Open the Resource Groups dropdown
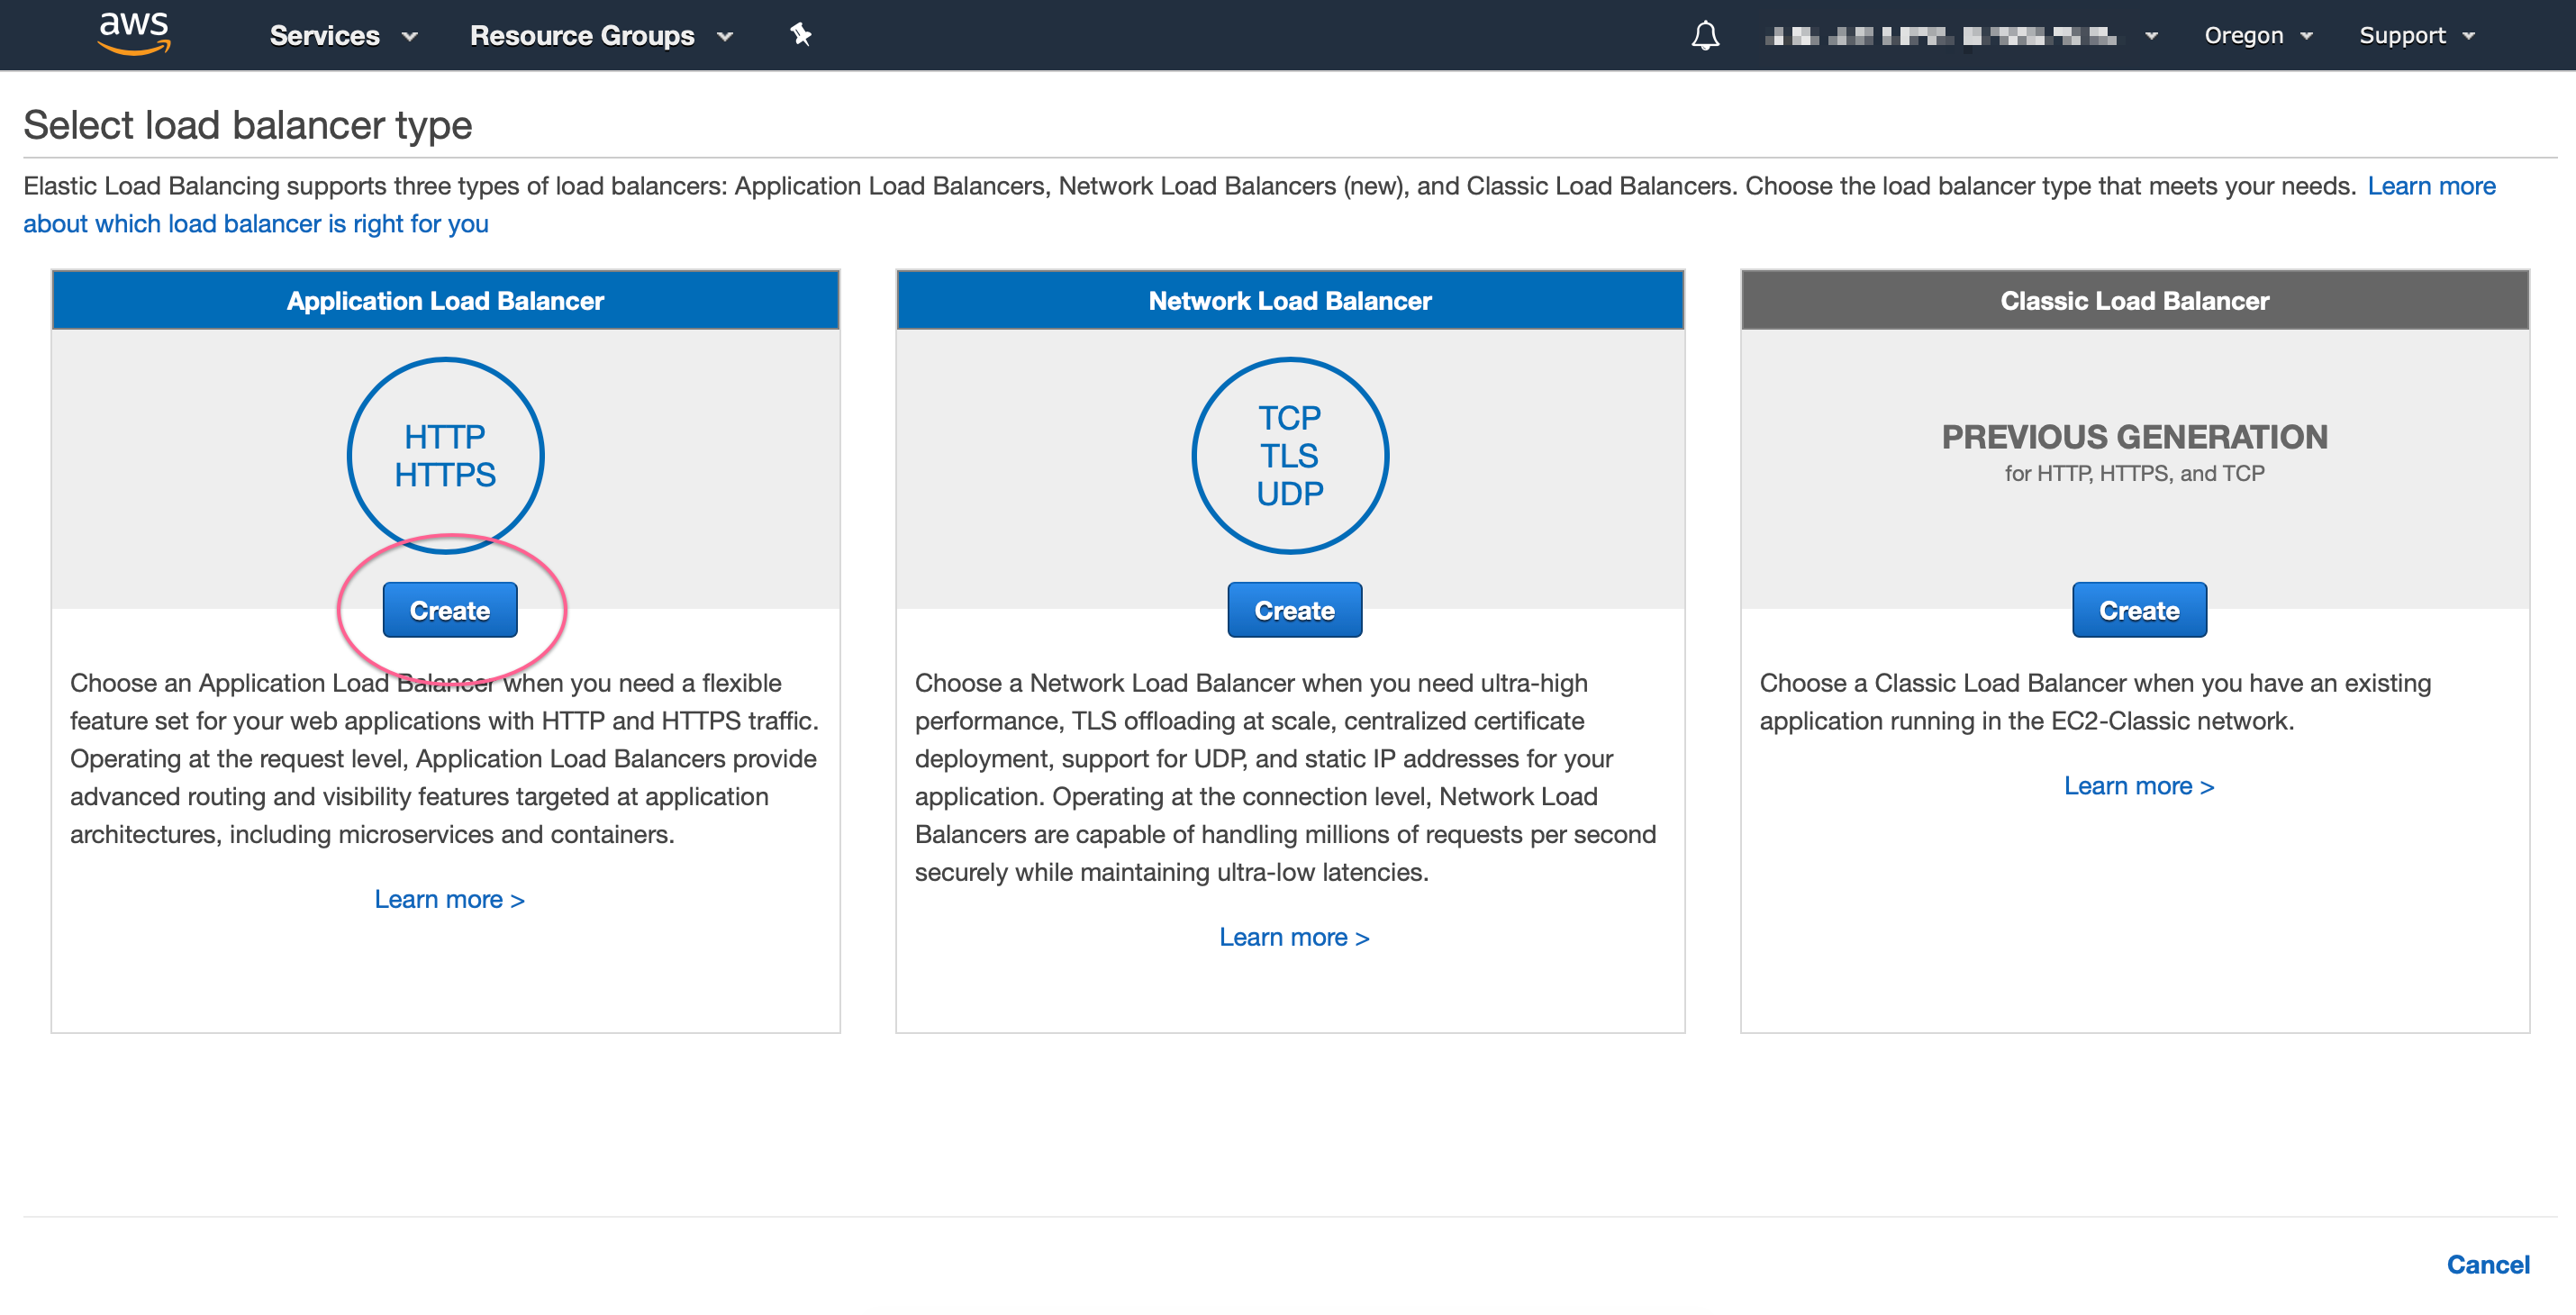 tap(601, 36)
